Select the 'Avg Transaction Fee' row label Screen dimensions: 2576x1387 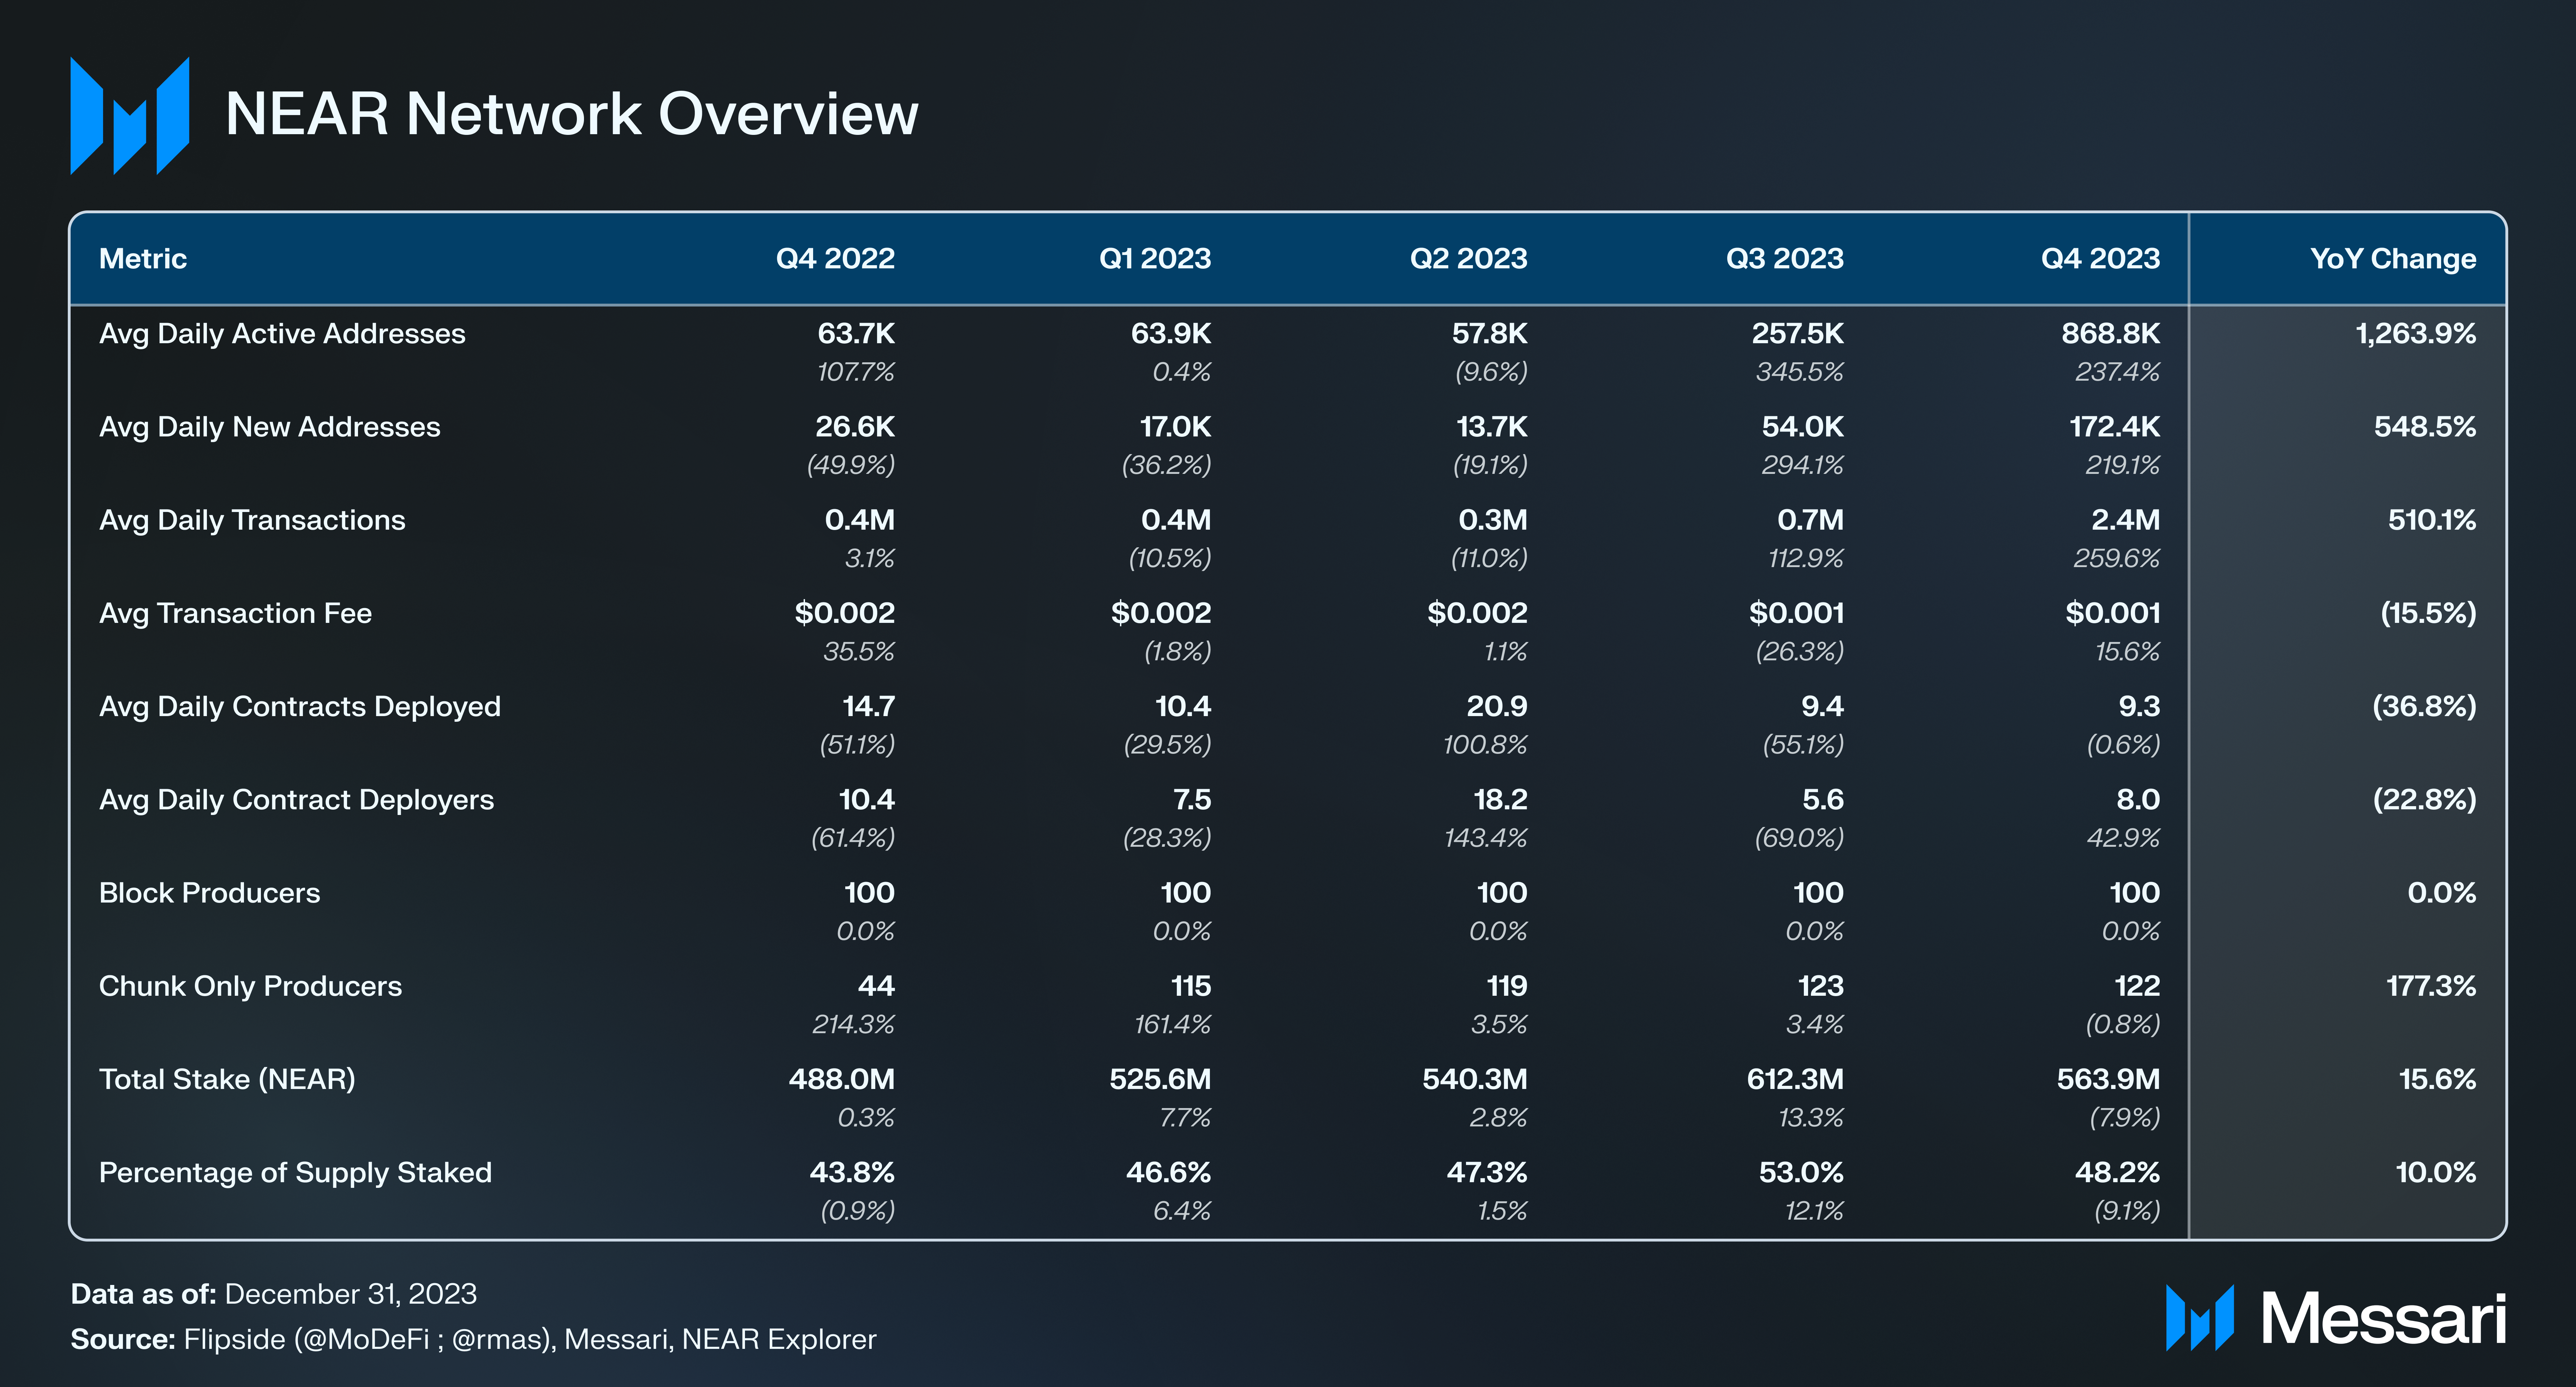point(235,613)
